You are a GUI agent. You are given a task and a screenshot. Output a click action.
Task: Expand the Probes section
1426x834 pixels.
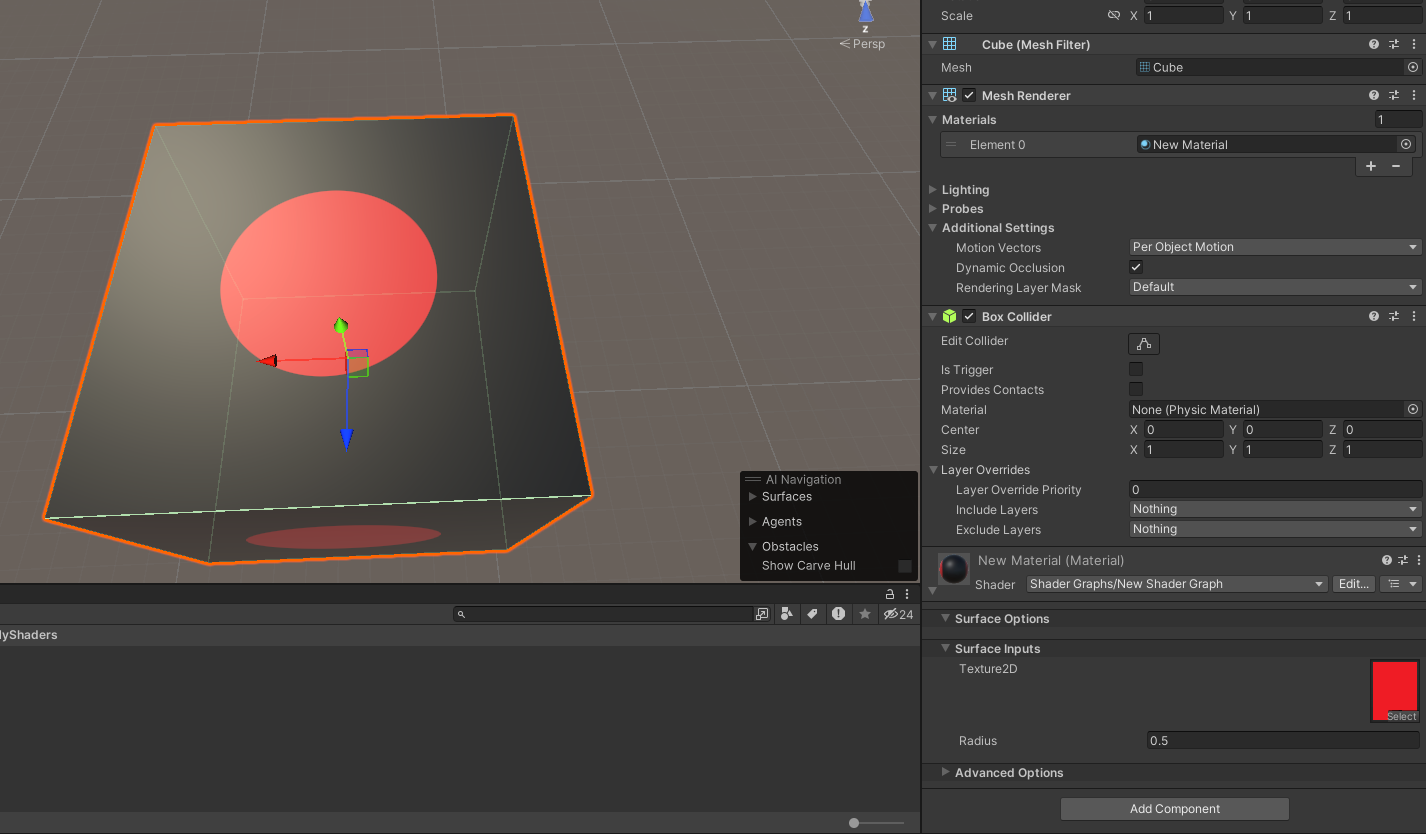[x=933, y=209]
